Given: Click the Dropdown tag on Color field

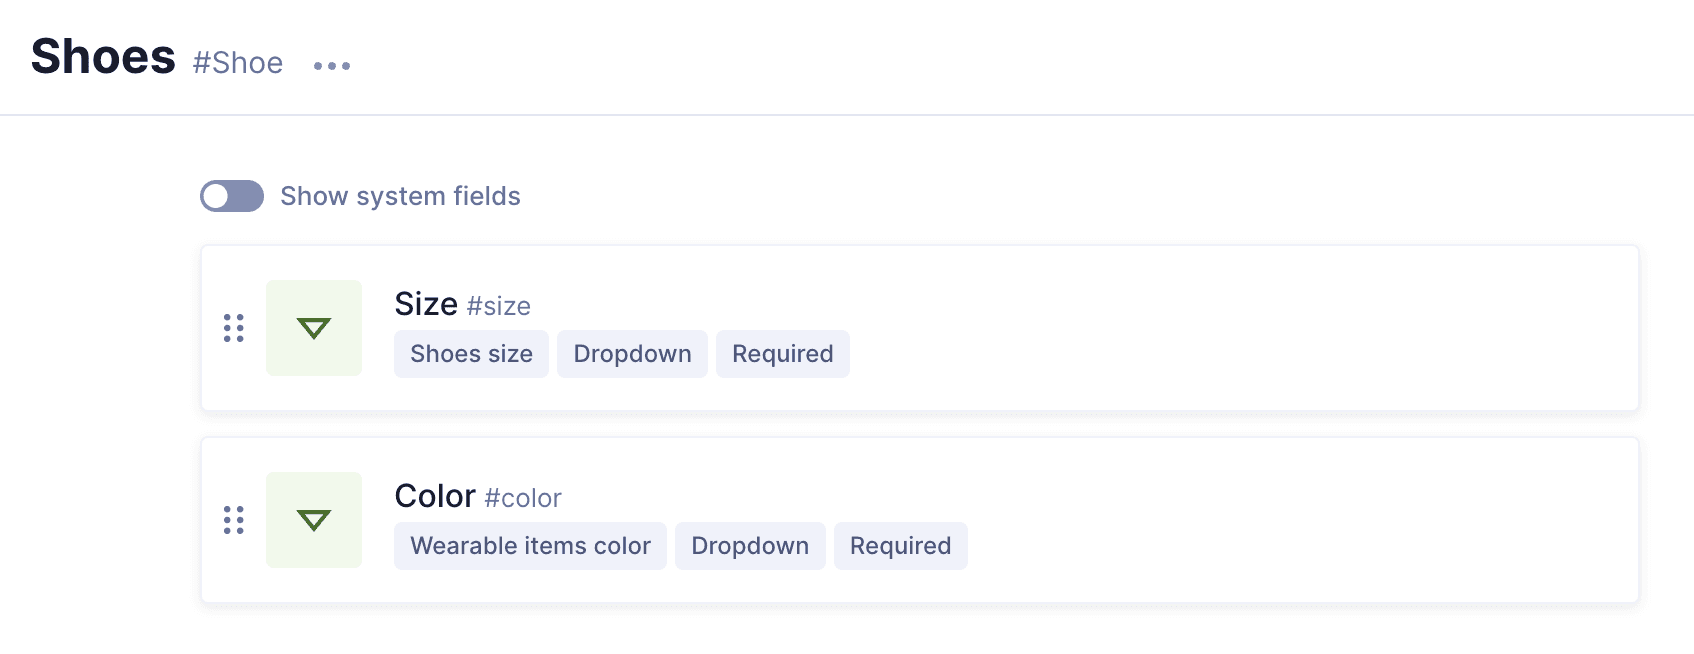Looking at the screenshot, I should (x=750, y=546).
